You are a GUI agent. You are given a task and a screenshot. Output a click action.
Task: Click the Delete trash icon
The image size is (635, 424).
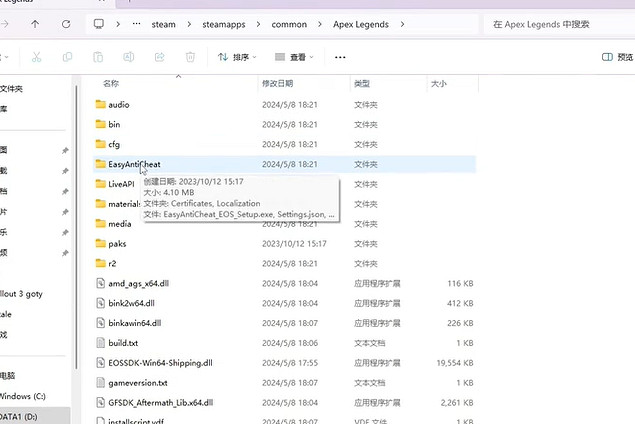coord(190,57)
